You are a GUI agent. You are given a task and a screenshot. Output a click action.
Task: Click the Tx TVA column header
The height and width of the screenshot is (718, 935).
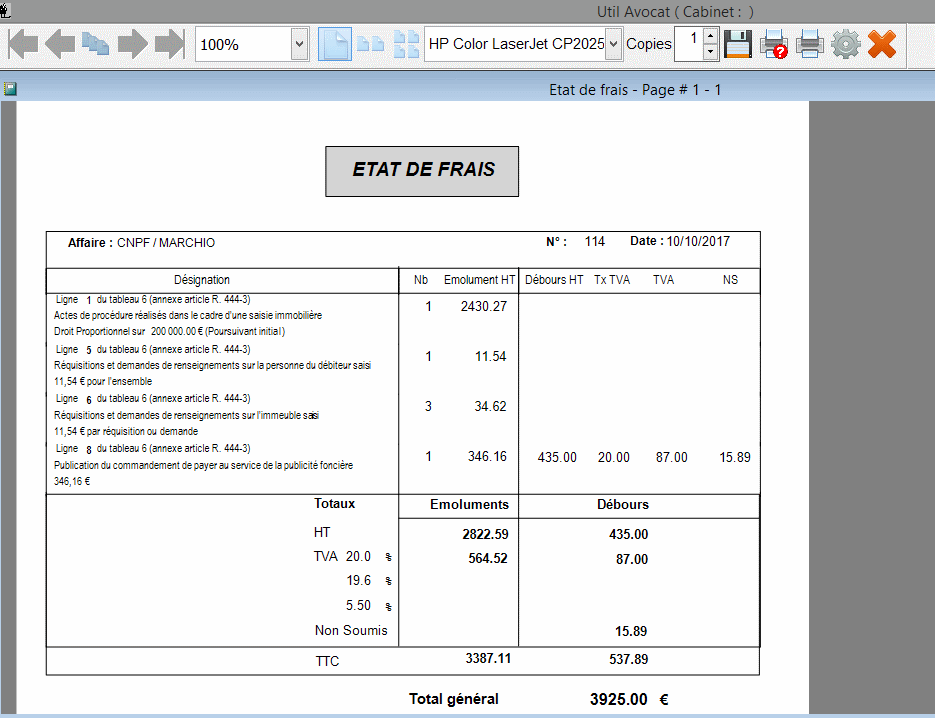click(612, 280)
